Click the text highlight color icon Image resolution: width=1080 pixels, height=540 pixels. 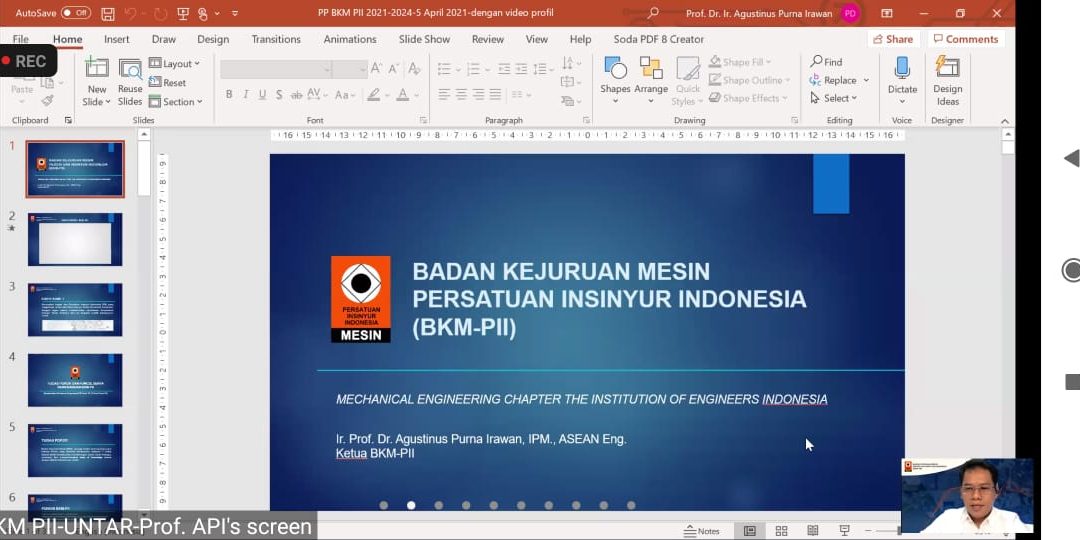point(373,94)
